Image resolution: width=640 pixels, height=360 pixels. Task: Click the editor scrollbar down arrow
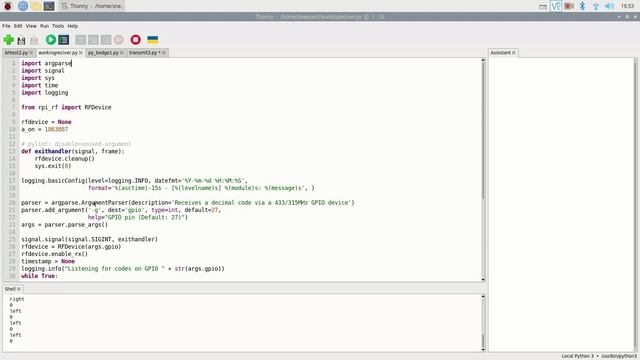pos(483,279)
